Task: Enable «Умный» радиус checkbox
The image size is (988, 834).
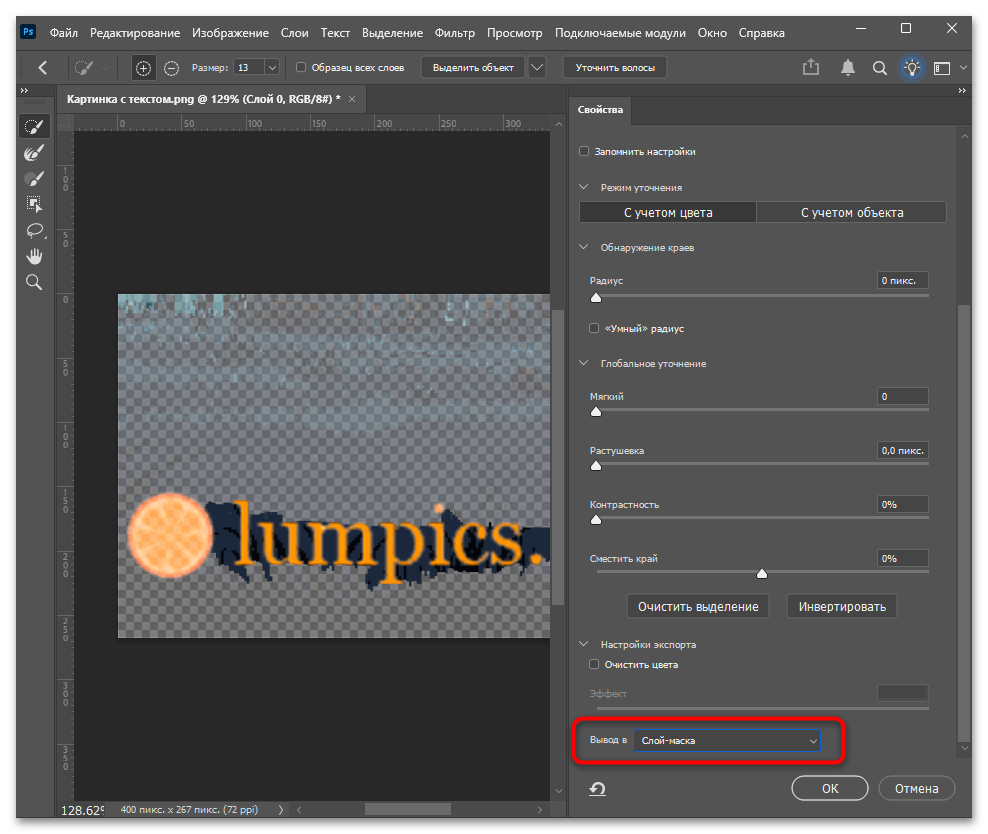Action: tap(594, 328)
